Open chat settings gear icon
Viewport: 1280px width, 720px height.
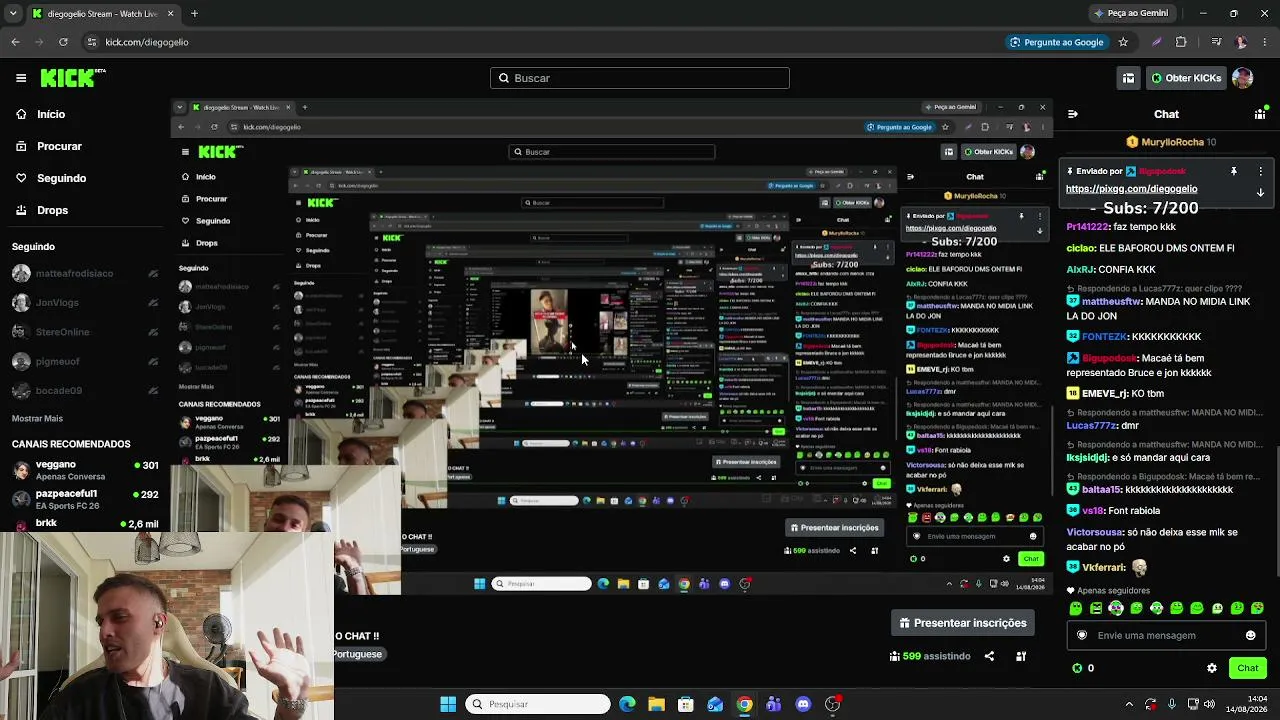1212,668
